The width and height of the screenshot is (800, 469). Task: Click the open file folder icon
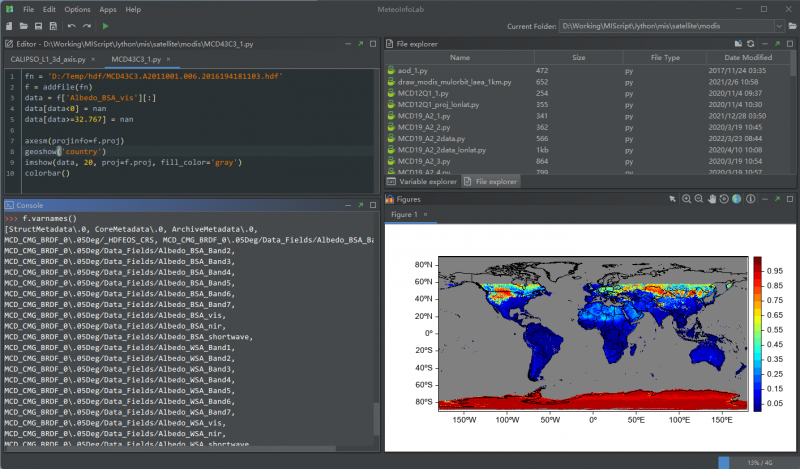pyautogui.click(x=25, y=25)
